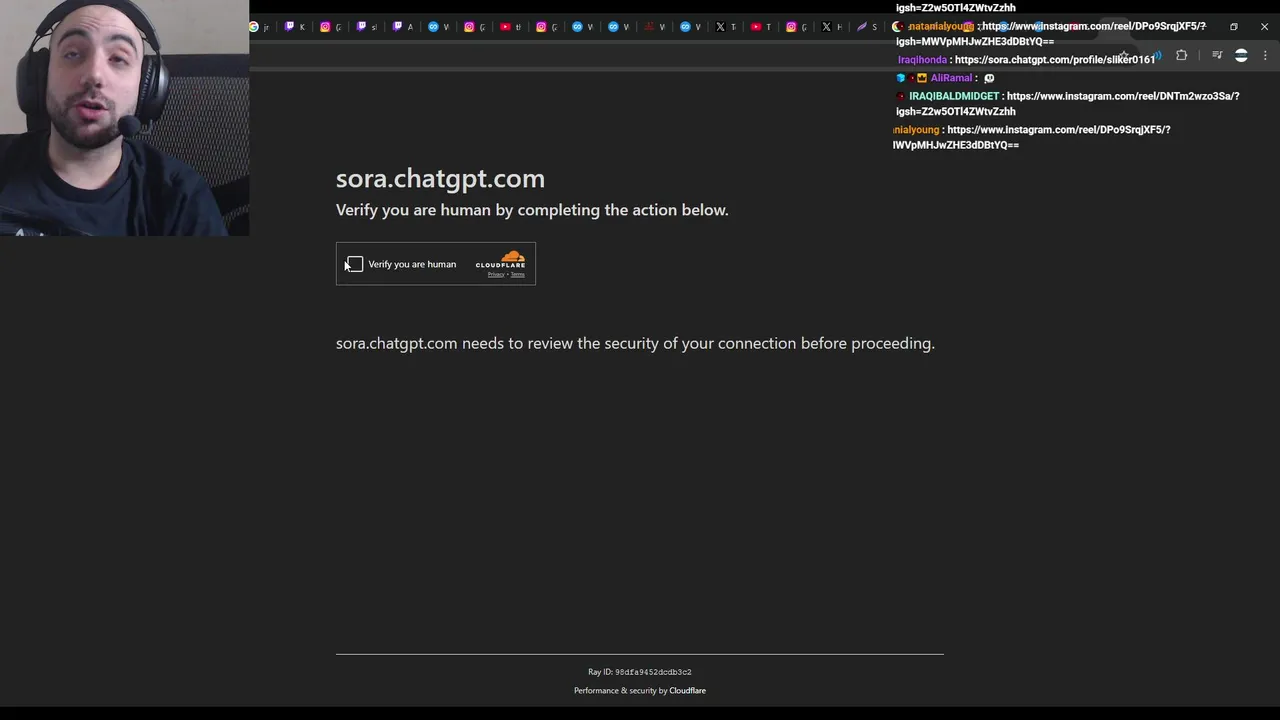Open the browser profile avatar
1280x720 pixels.
pyautogui.click(x=1241, y=56)
